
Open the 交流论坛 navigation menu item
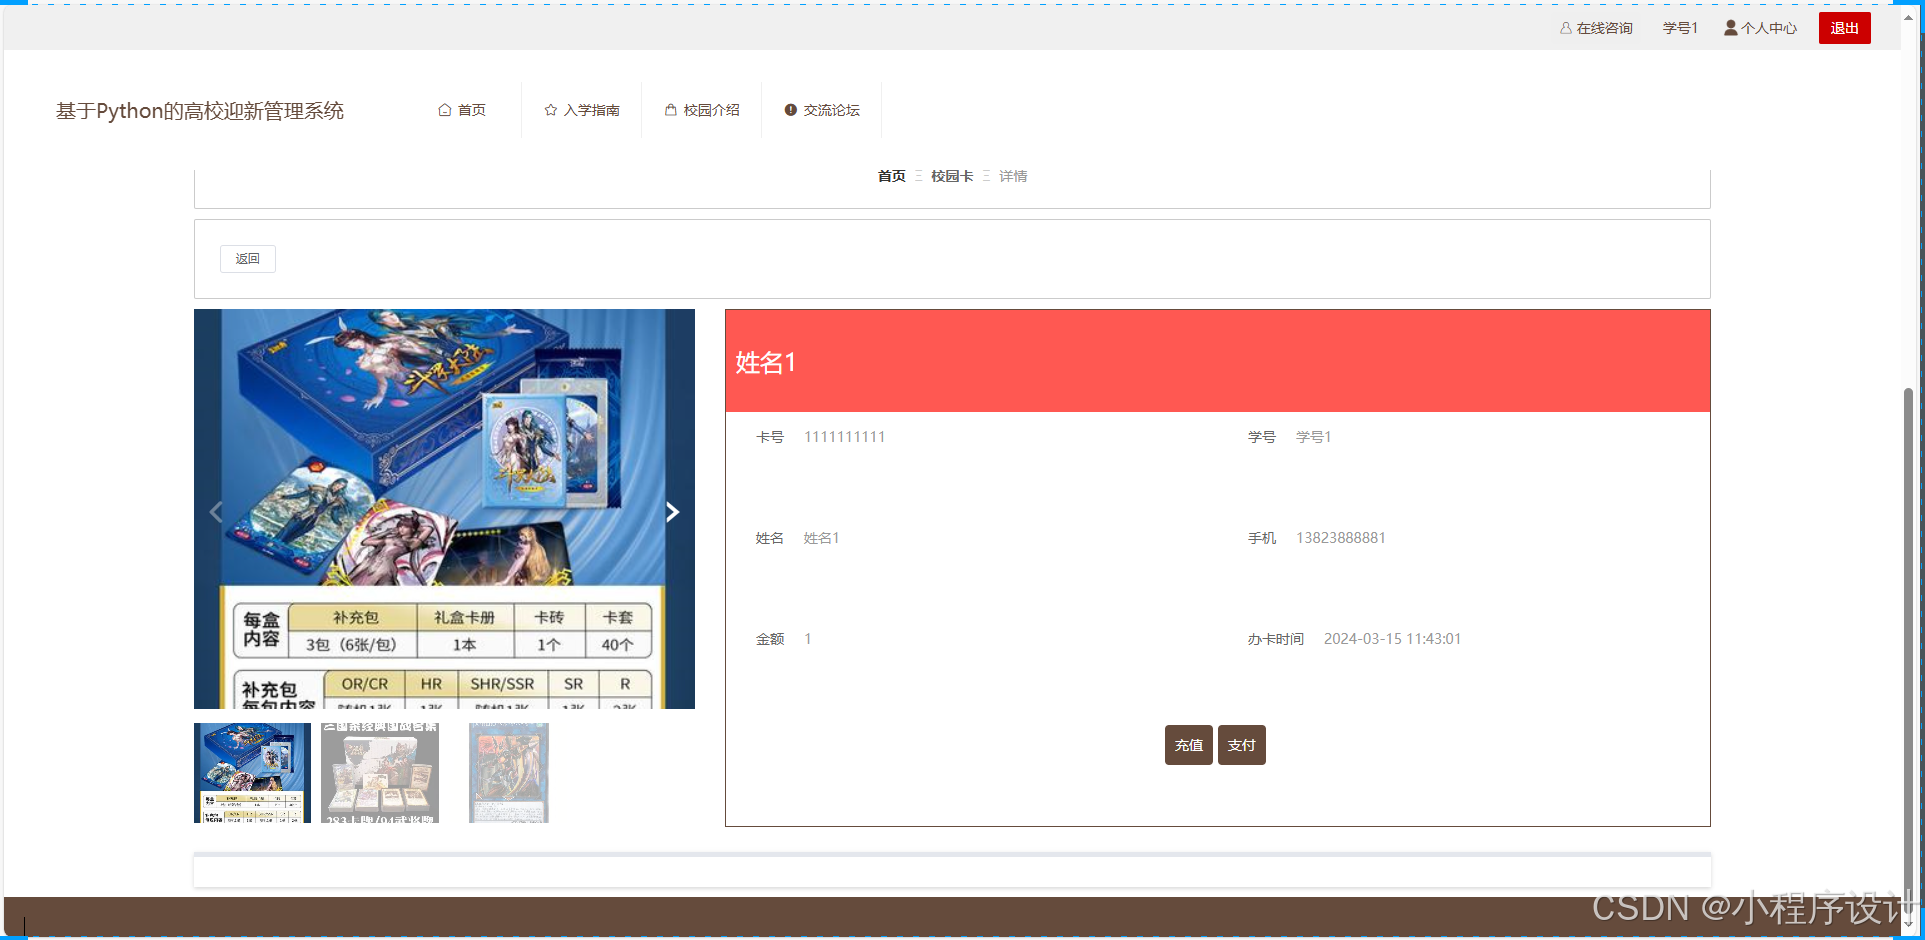822,110
